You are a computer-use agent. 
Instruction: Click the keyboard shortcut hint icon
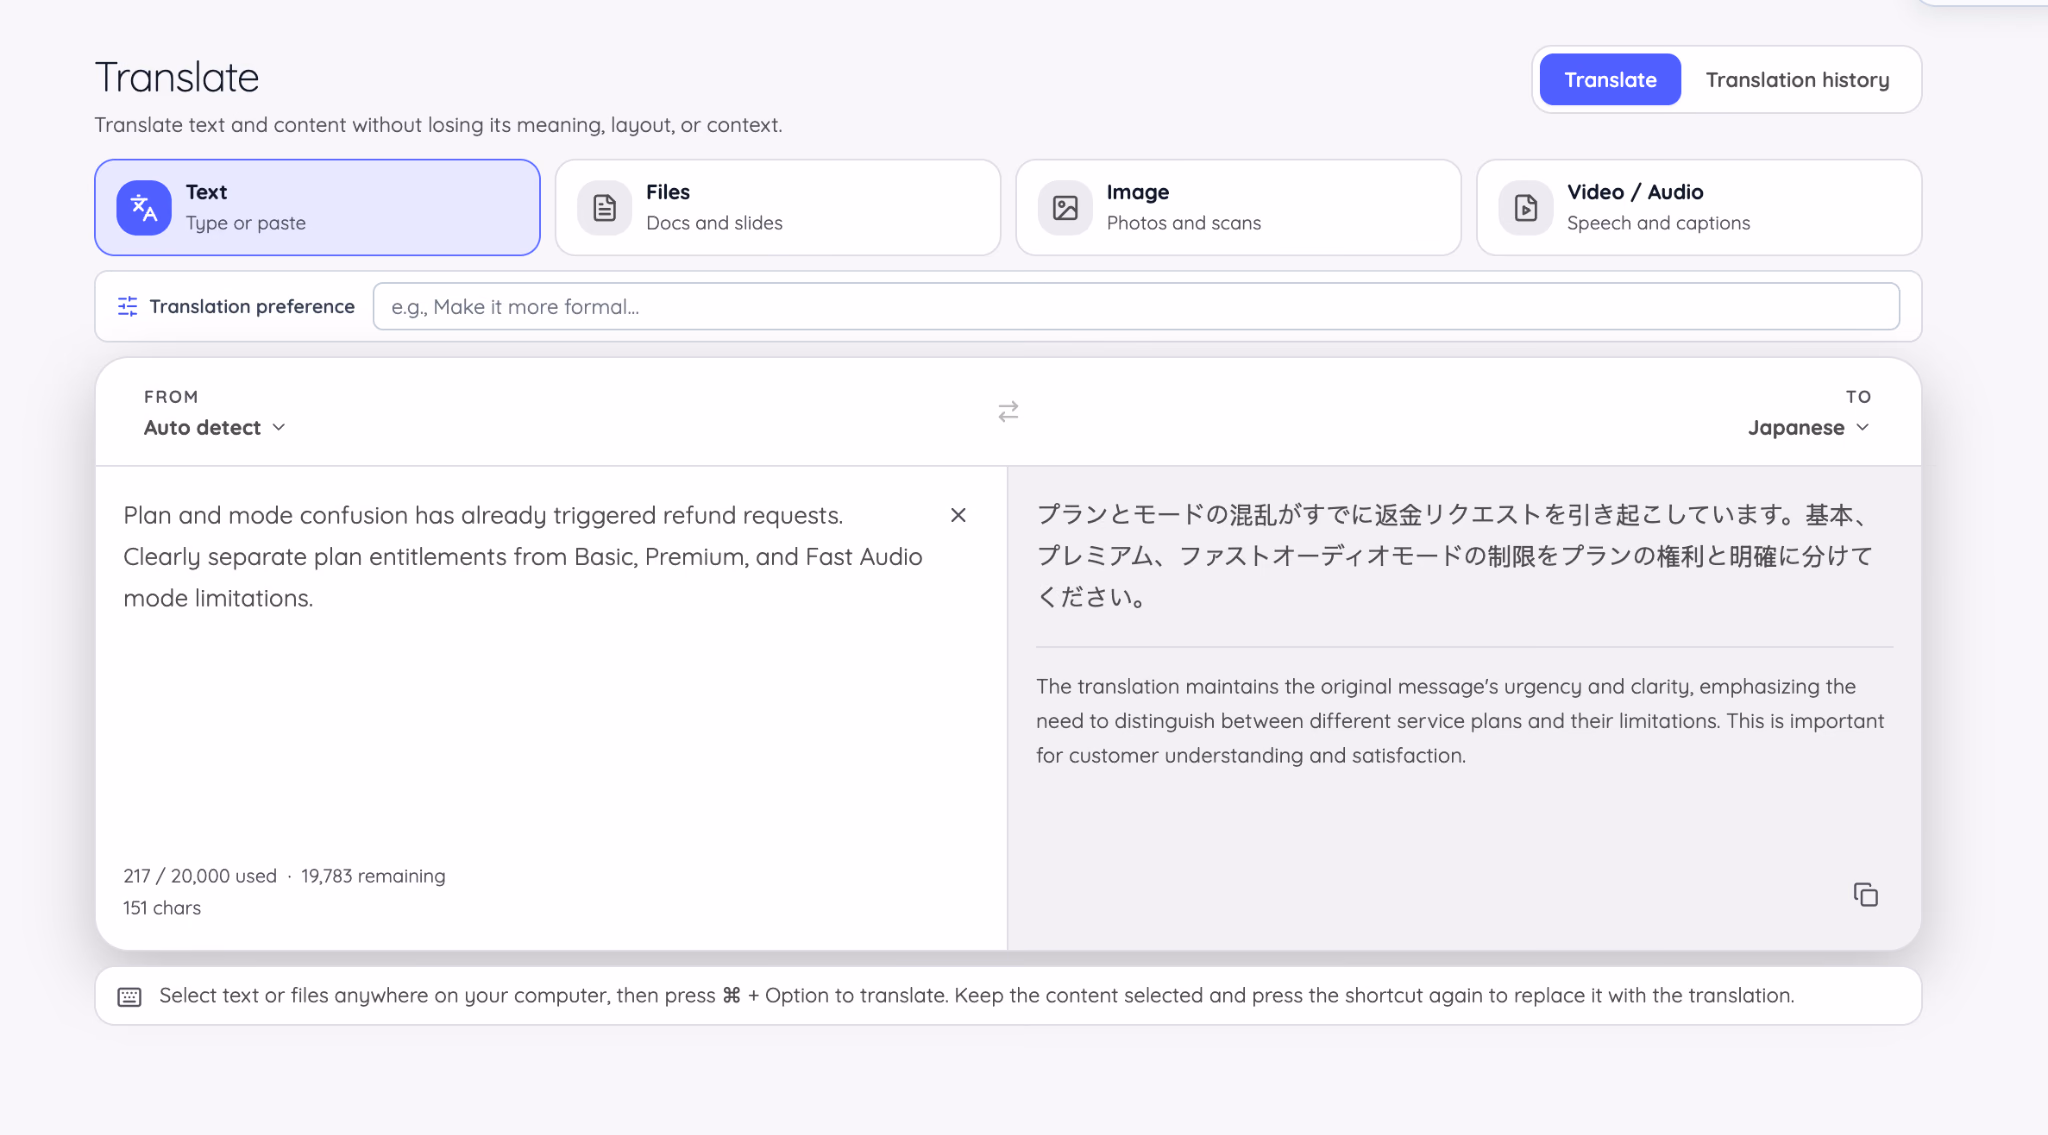130,996
